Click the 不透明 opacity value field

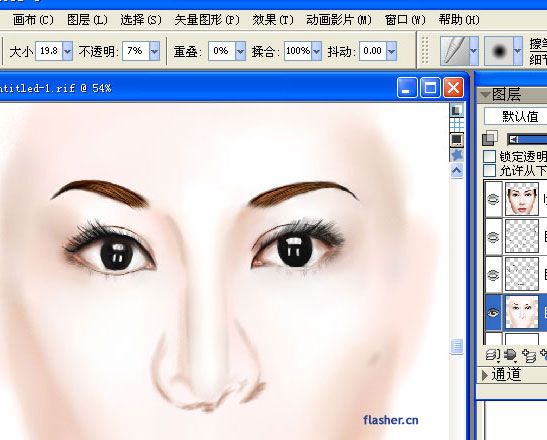click(x=136, y=51)
